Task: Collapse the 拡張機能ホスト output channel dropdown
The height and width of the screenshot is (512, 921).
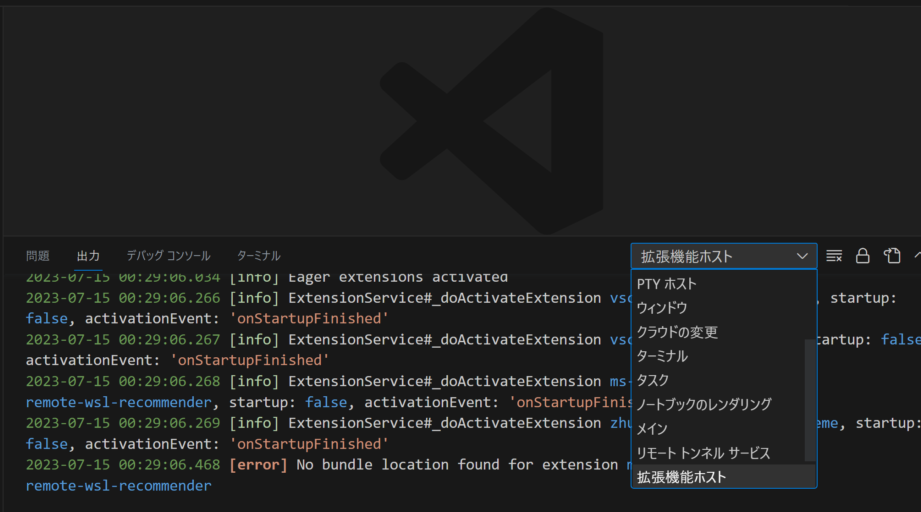Action: click(723, 256)
